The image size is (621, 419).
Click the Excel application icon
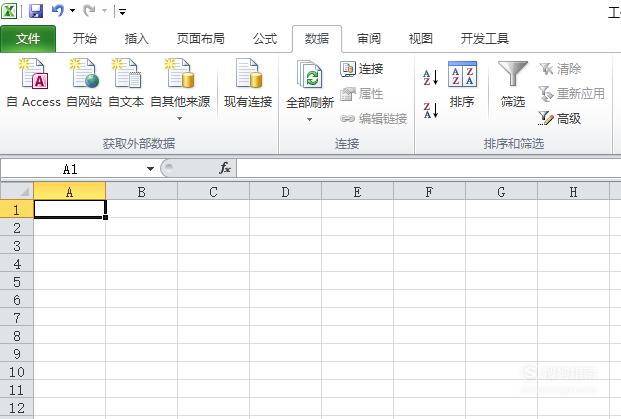[x=9, y=11]
